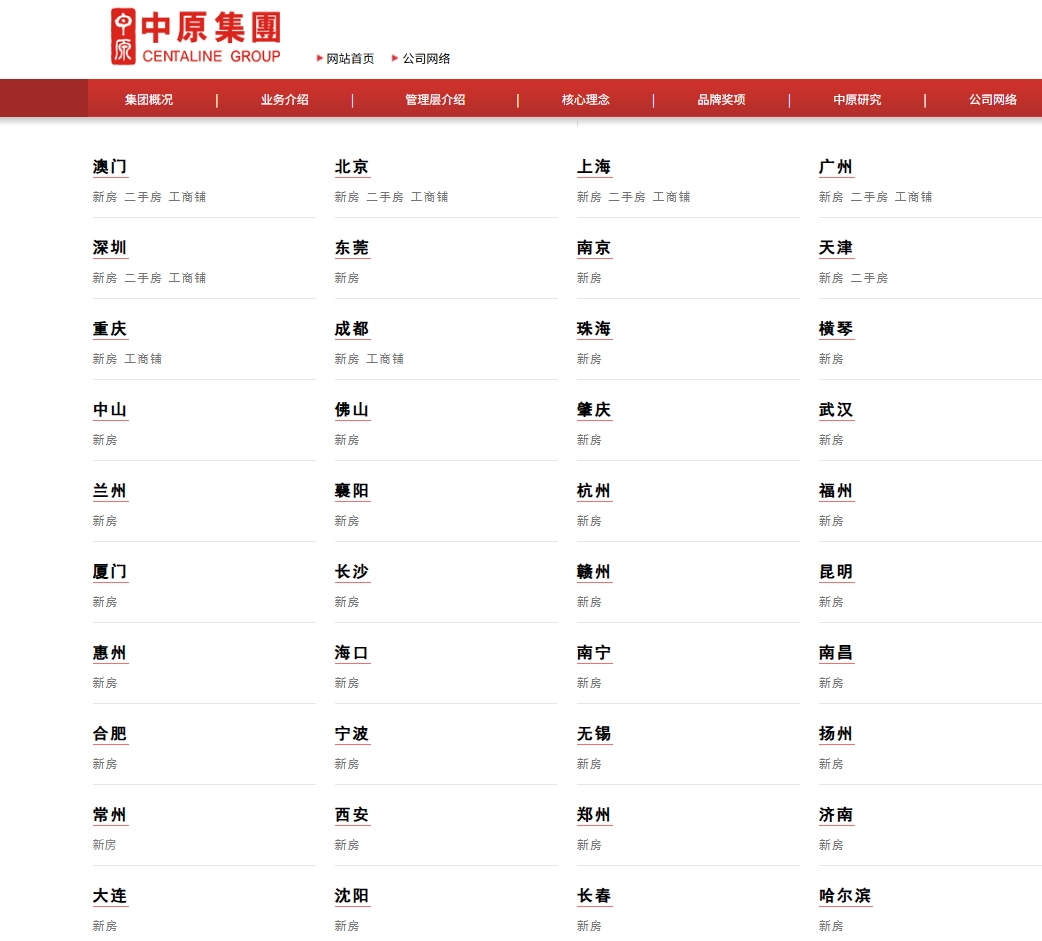Screen dimensions: 1042x941
Task: Select 业务介绍 in the navigation bar
Action: click(284, 100)
